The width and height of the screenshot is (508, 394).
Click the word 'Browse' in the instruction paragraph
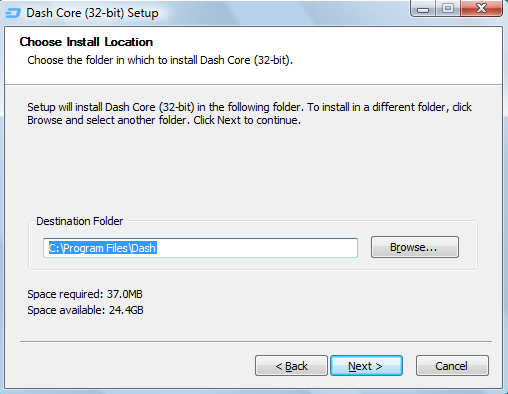[x=45, y=120]
